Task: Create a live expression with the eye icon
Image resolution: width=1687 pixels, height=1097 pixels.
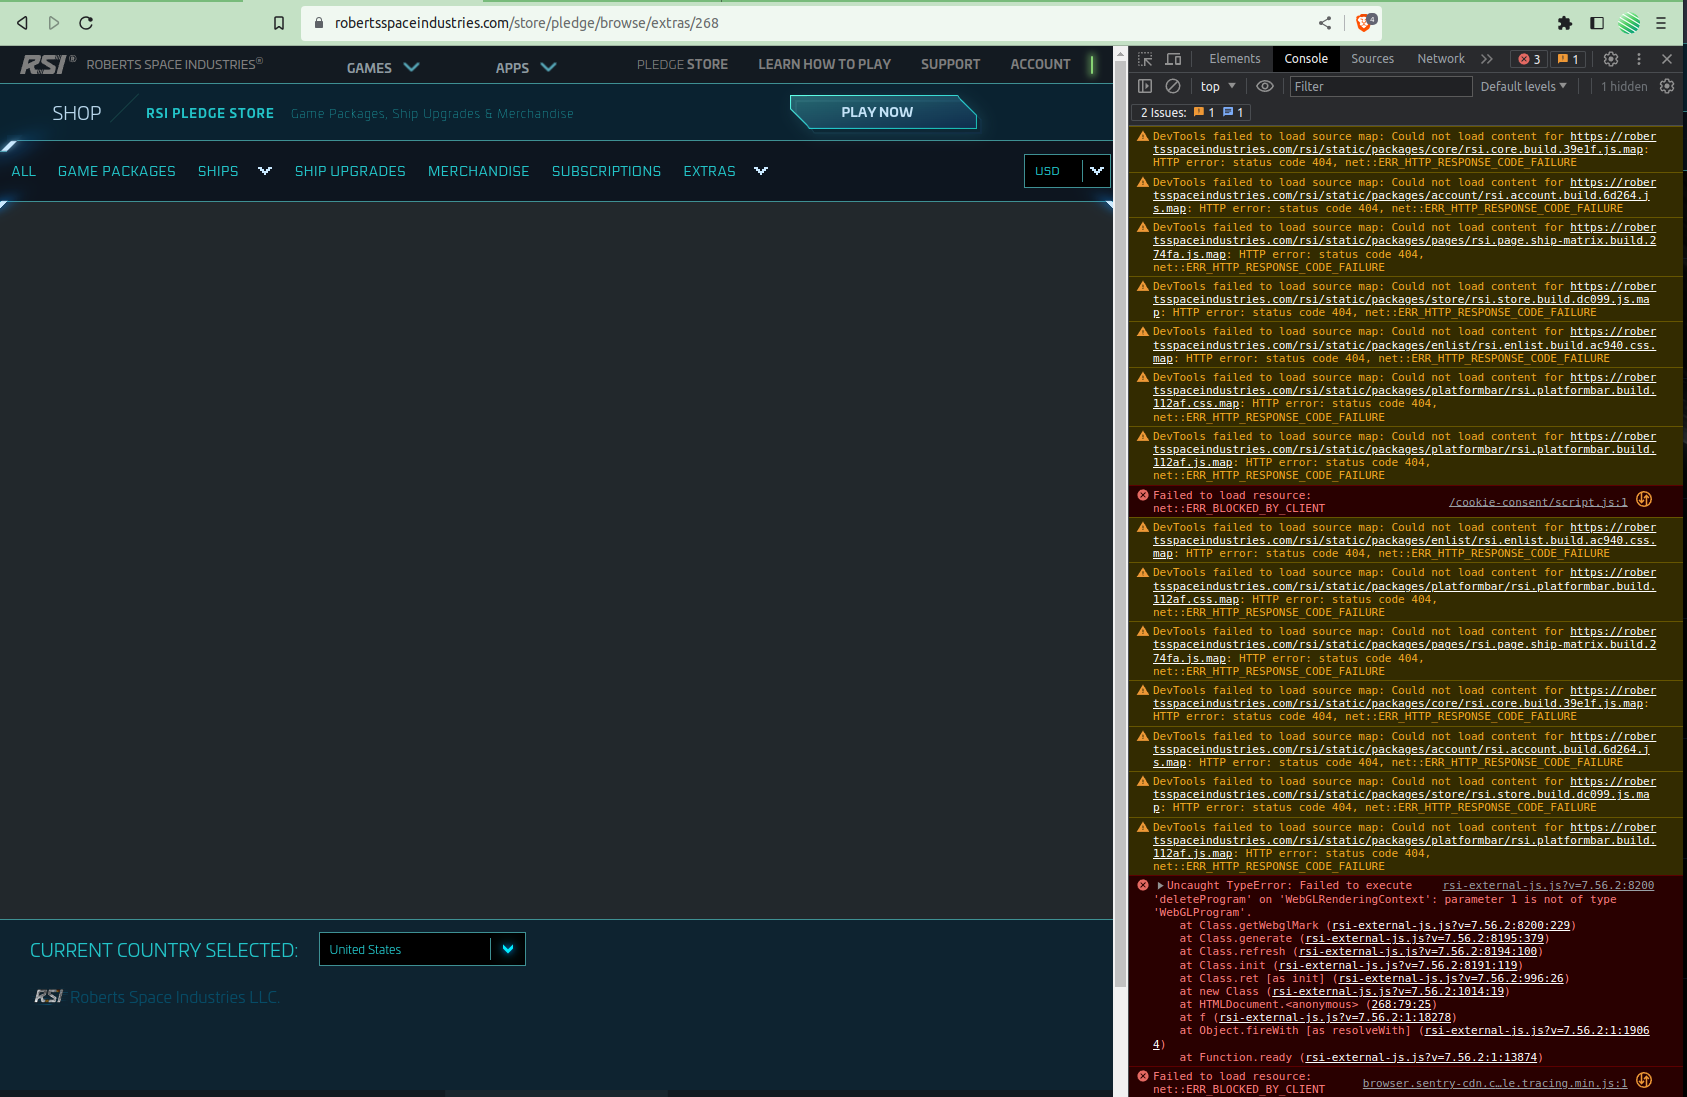Action: 1265,86
